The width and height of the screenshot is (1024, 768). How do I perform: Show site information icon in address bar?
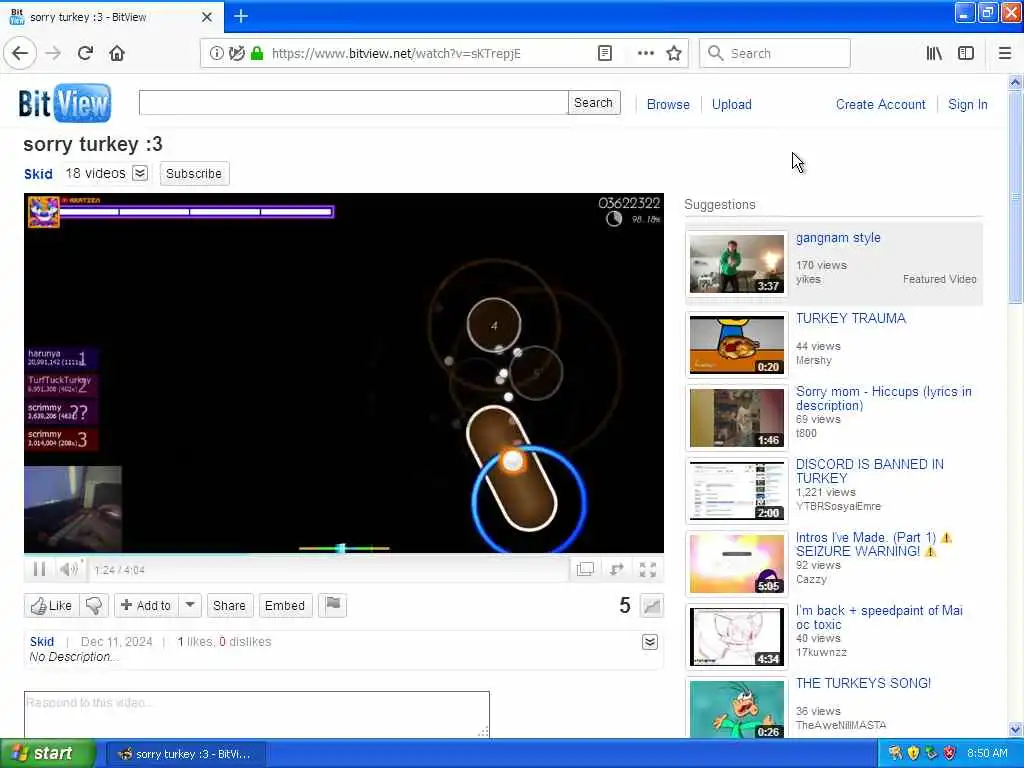tap(216, 53)
